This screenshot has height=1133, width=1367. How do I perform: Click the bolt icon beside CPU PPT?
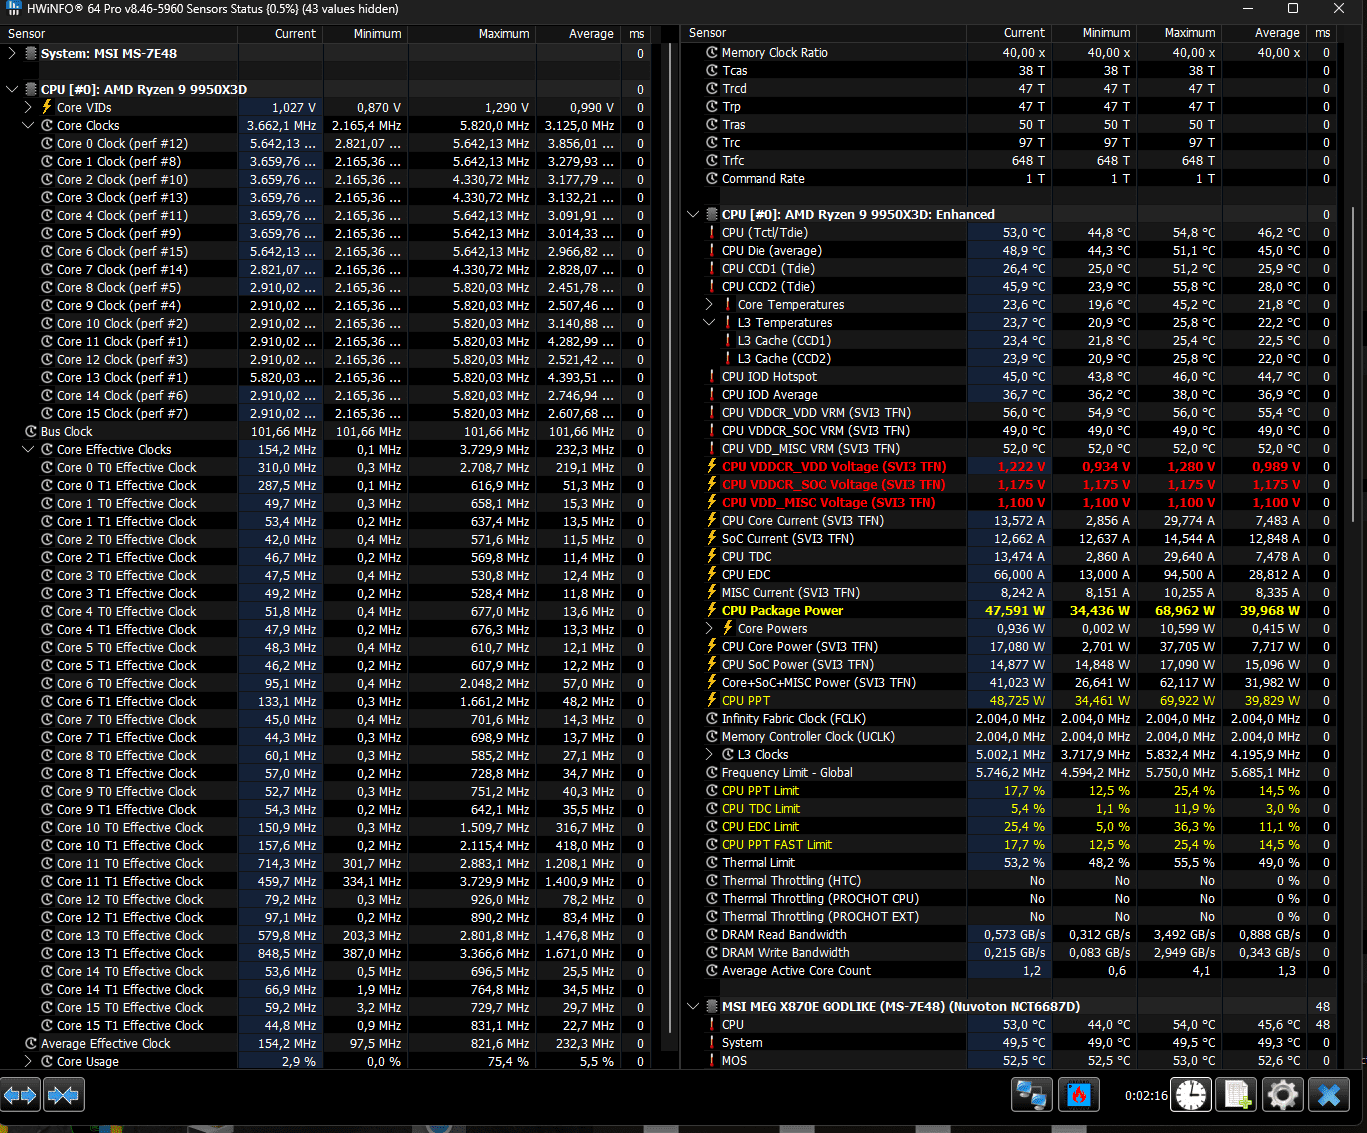point(712,700)
